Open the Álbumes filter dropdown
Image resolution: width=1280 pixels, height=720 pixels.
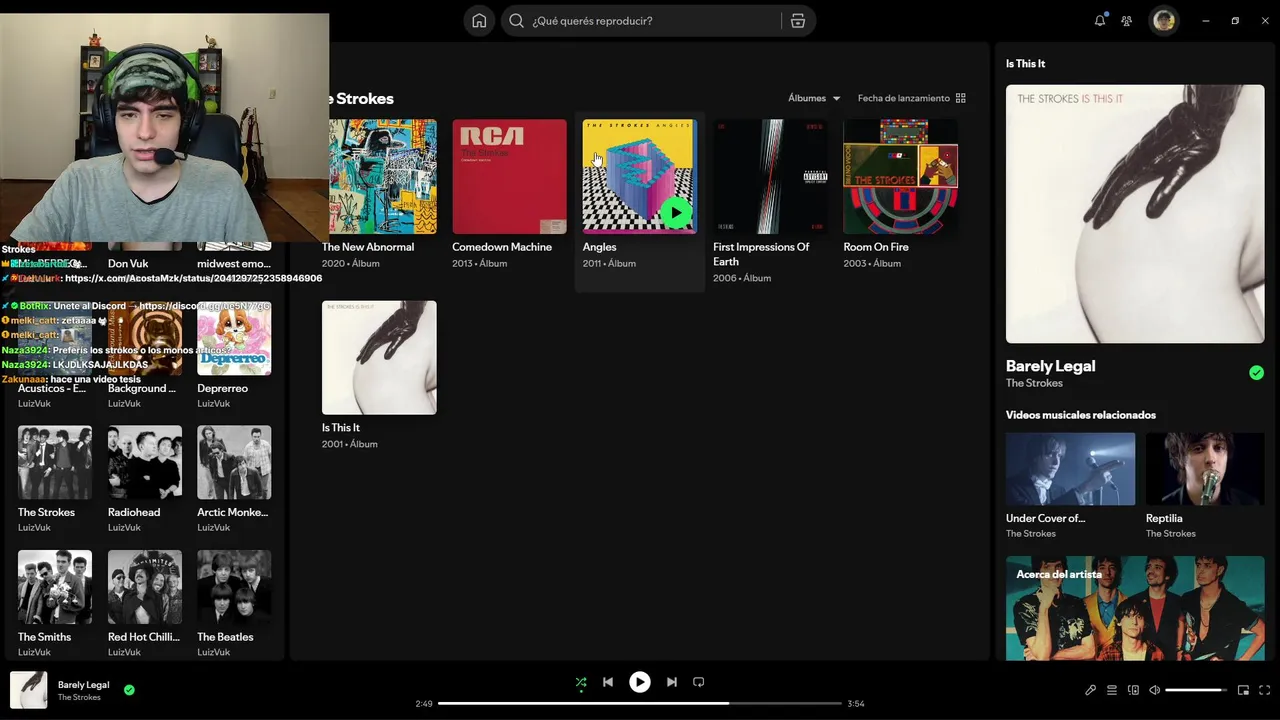814,98
